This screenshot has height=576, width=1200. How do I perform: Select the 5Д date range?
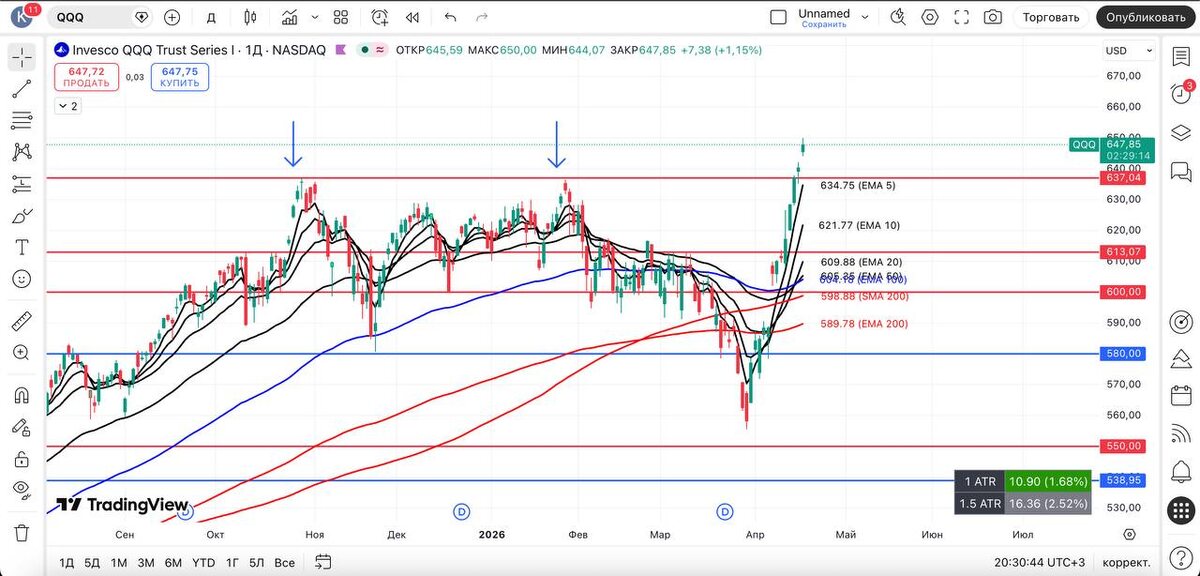(x=92, y=562)
